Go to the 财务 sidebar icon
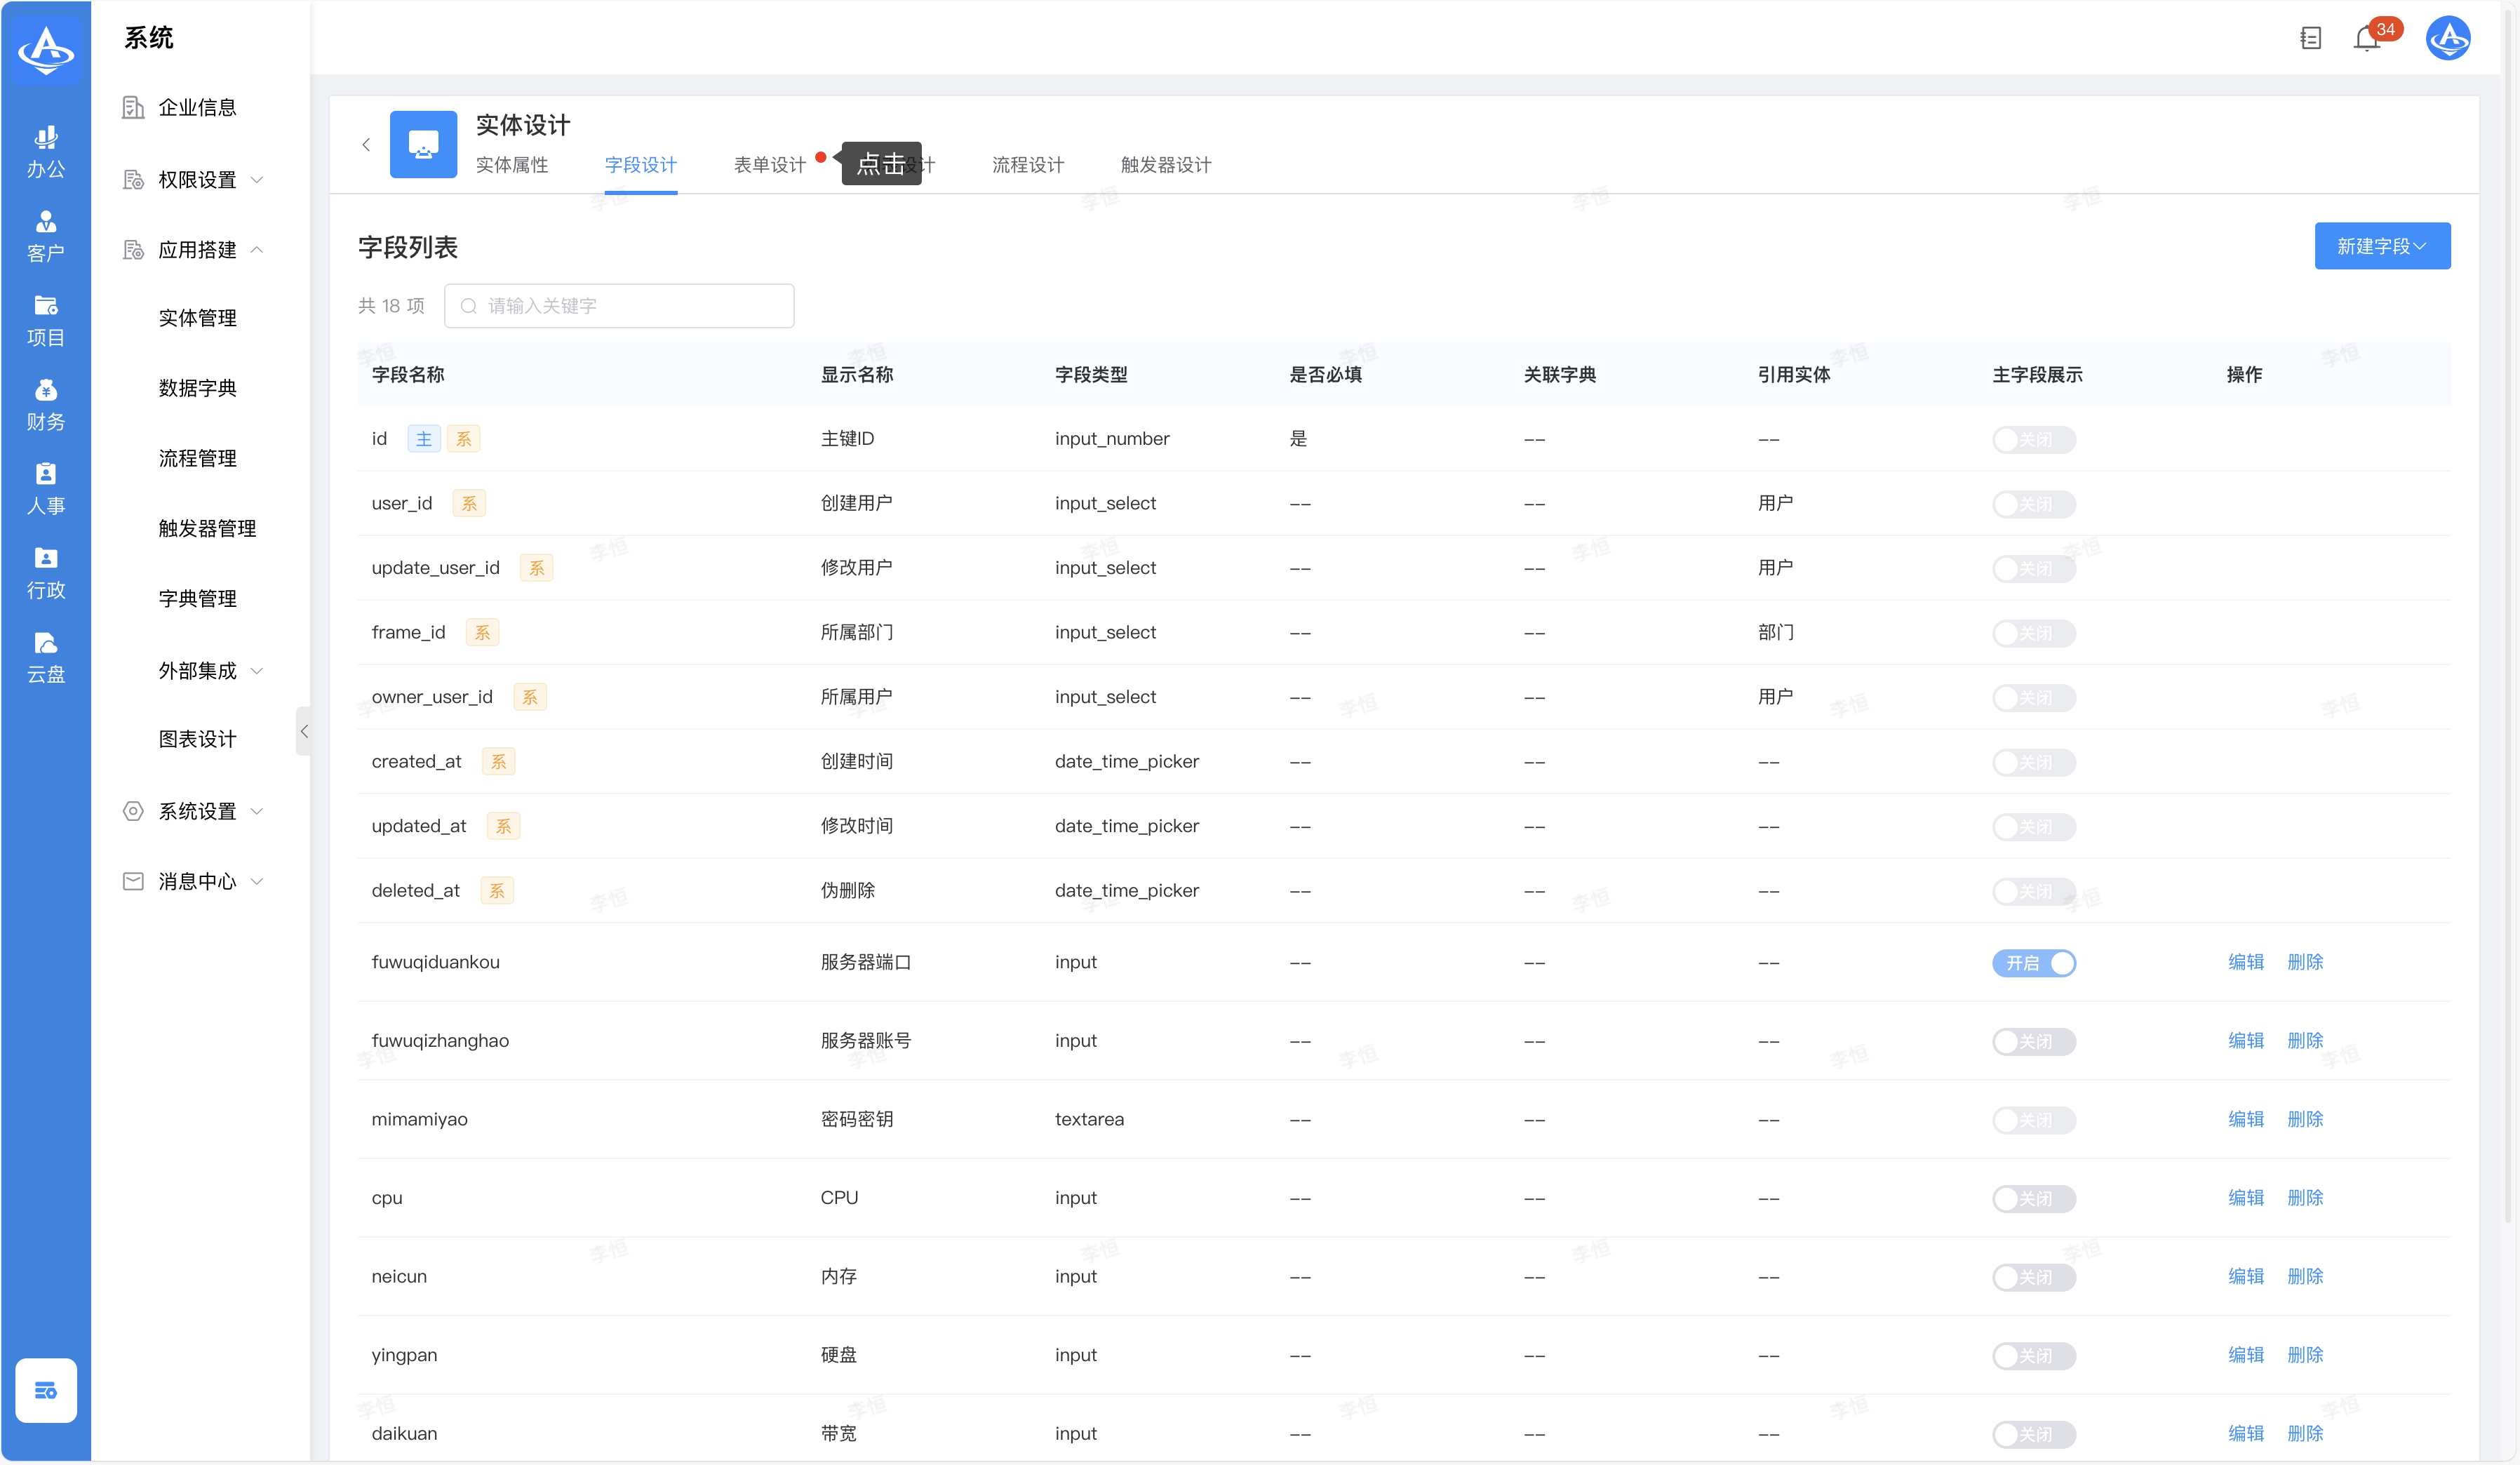This screenshot has height=1465, width=2520. (x=46, y=404)
